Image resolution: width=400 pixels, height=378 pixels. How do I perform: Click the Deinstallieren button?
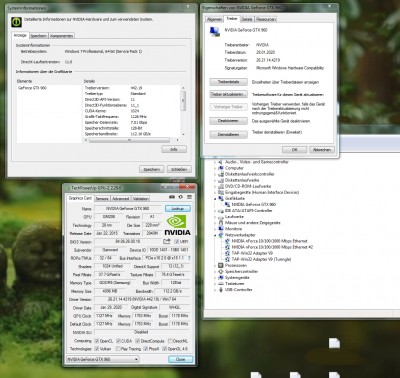click(x=228, y=134)
